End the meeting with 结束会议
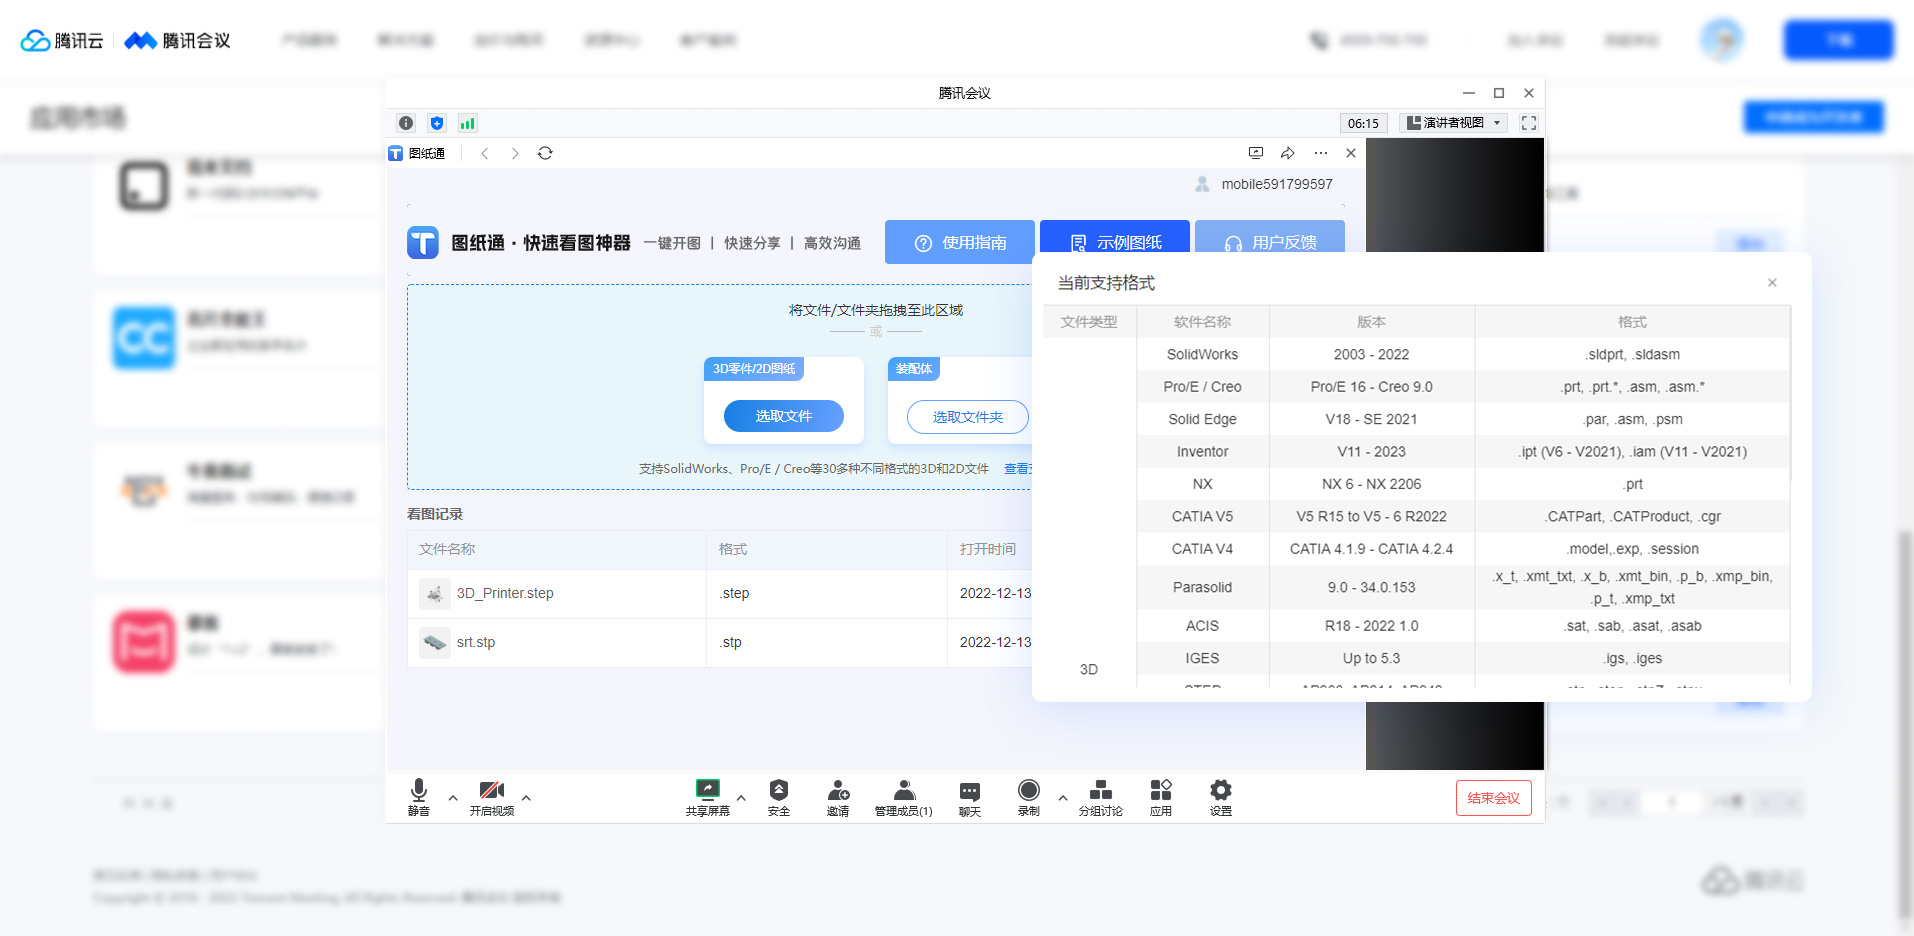 pyautogui.click(x=1494, y=798)
